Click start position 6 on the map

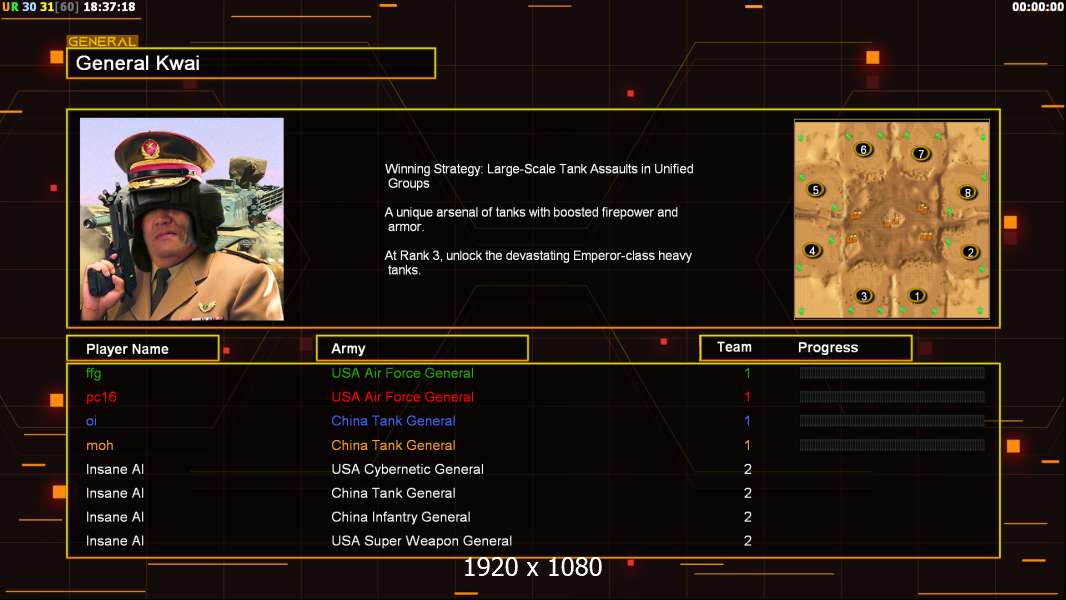coord(863,149)
